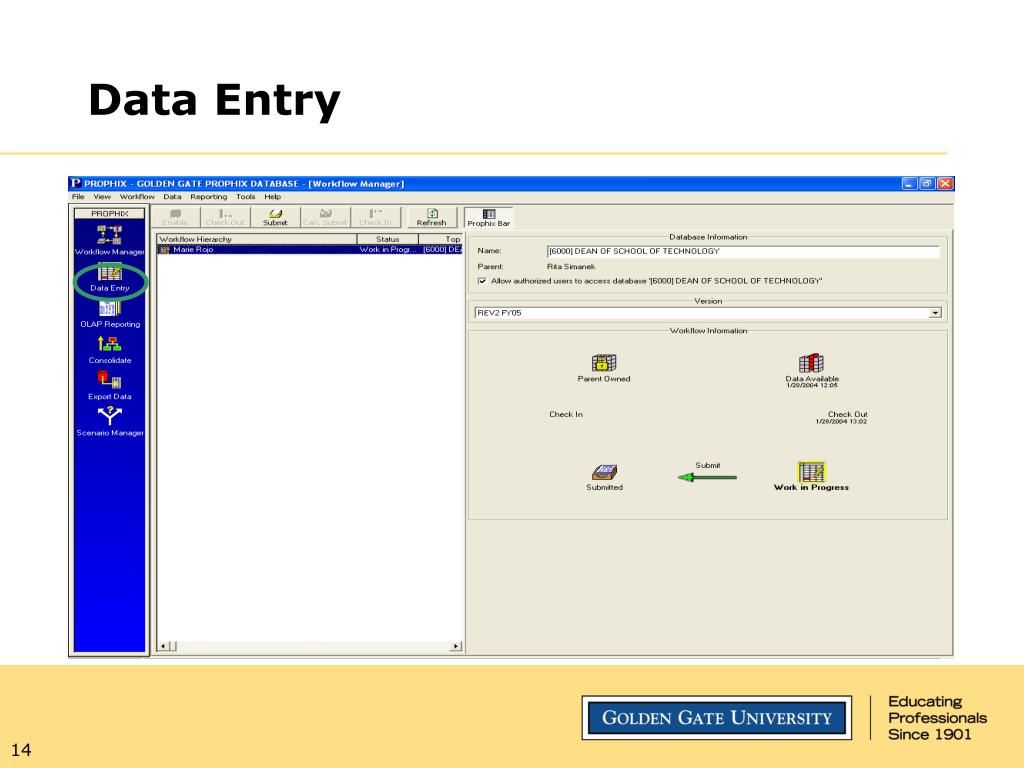The height and width of the screenshot is (768, 1024).
Task: Open Data Entry in the sidebar
Action: 110,278
